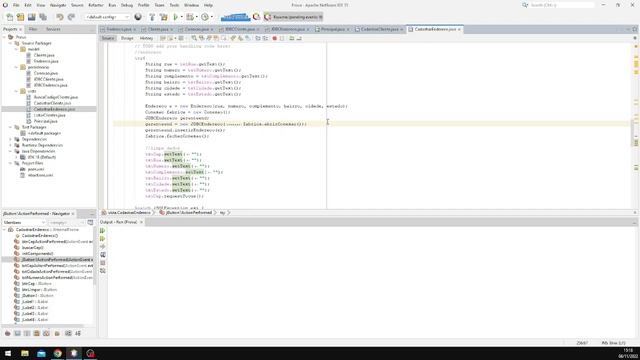Screen dimensions: 640x360
Task: Click icon right of Navigator category filter
Action: (x=91, y=222)
